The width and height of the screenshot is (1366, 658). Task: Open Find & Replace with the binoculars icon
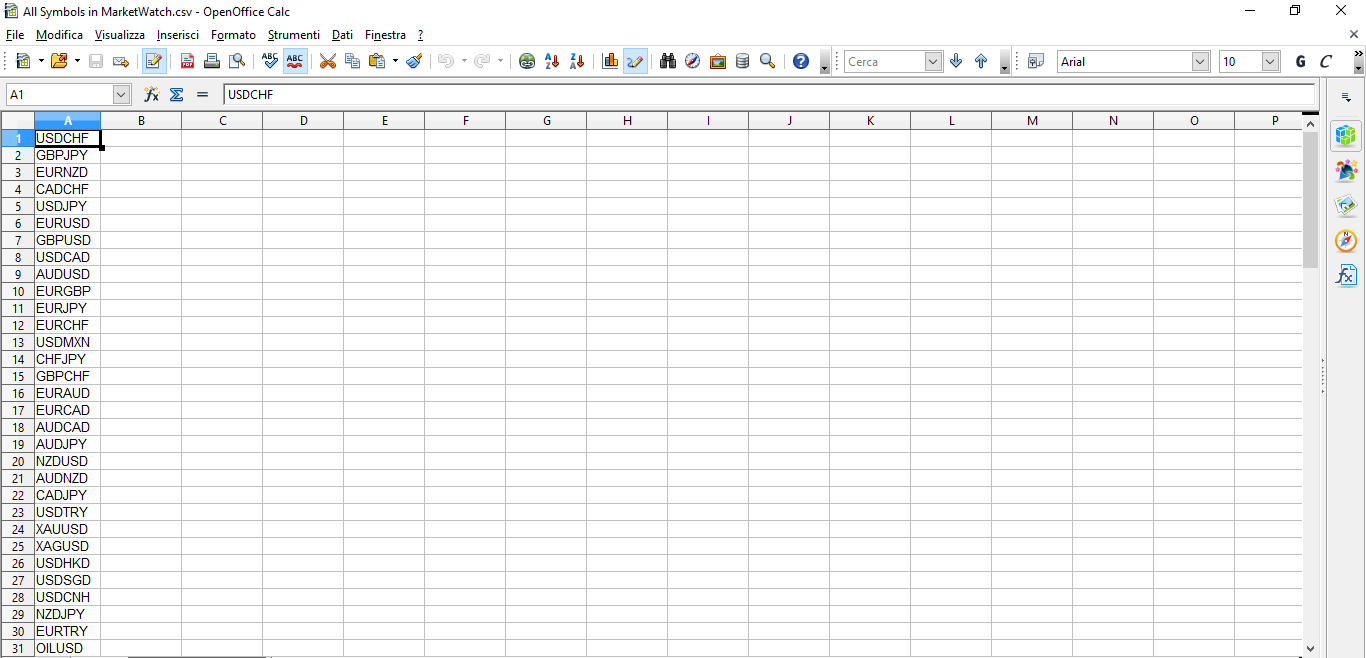click(x=667, y=61)
